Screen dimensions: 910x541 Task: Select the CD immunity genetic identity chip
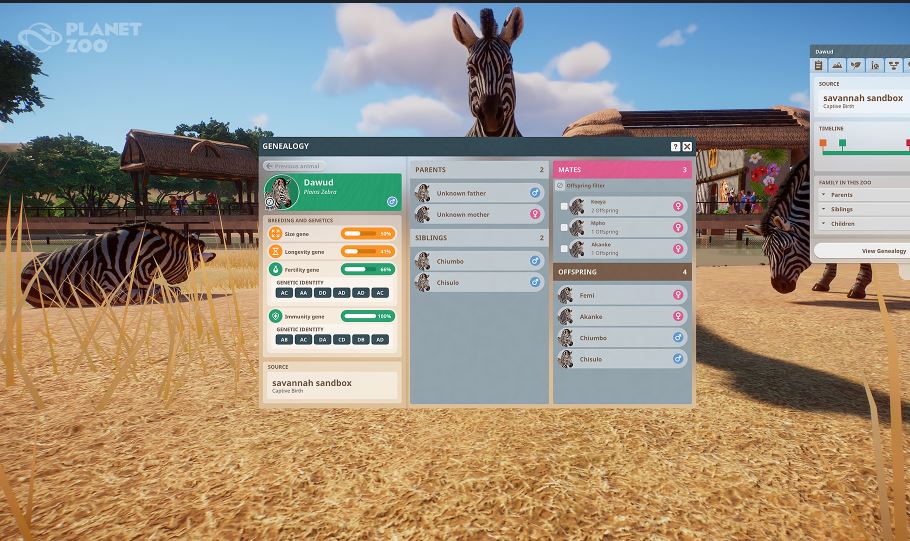(x=341, y=340)
